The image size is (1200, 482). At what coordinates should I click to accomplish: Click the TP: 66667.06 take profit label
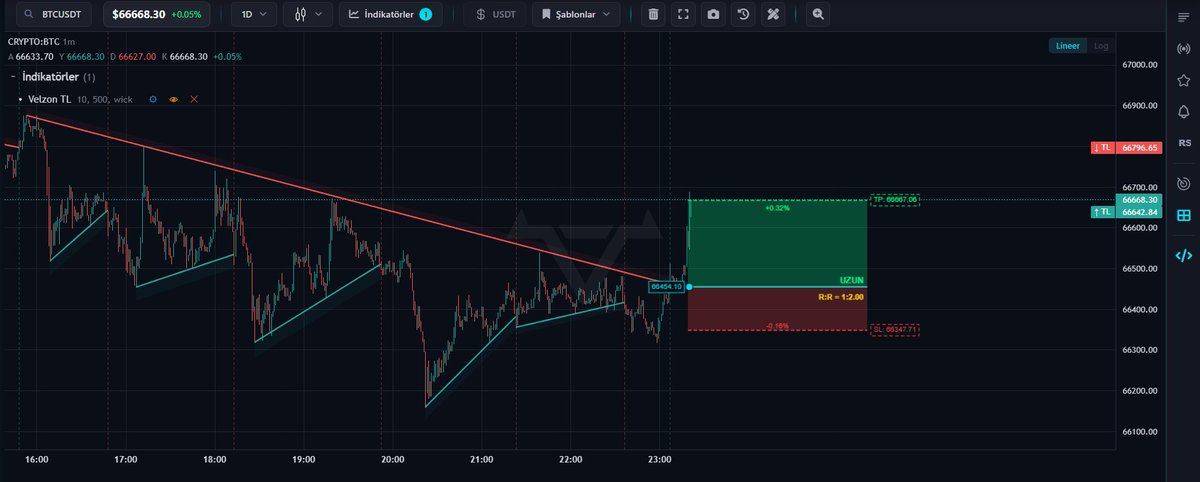tap(895, 199)
